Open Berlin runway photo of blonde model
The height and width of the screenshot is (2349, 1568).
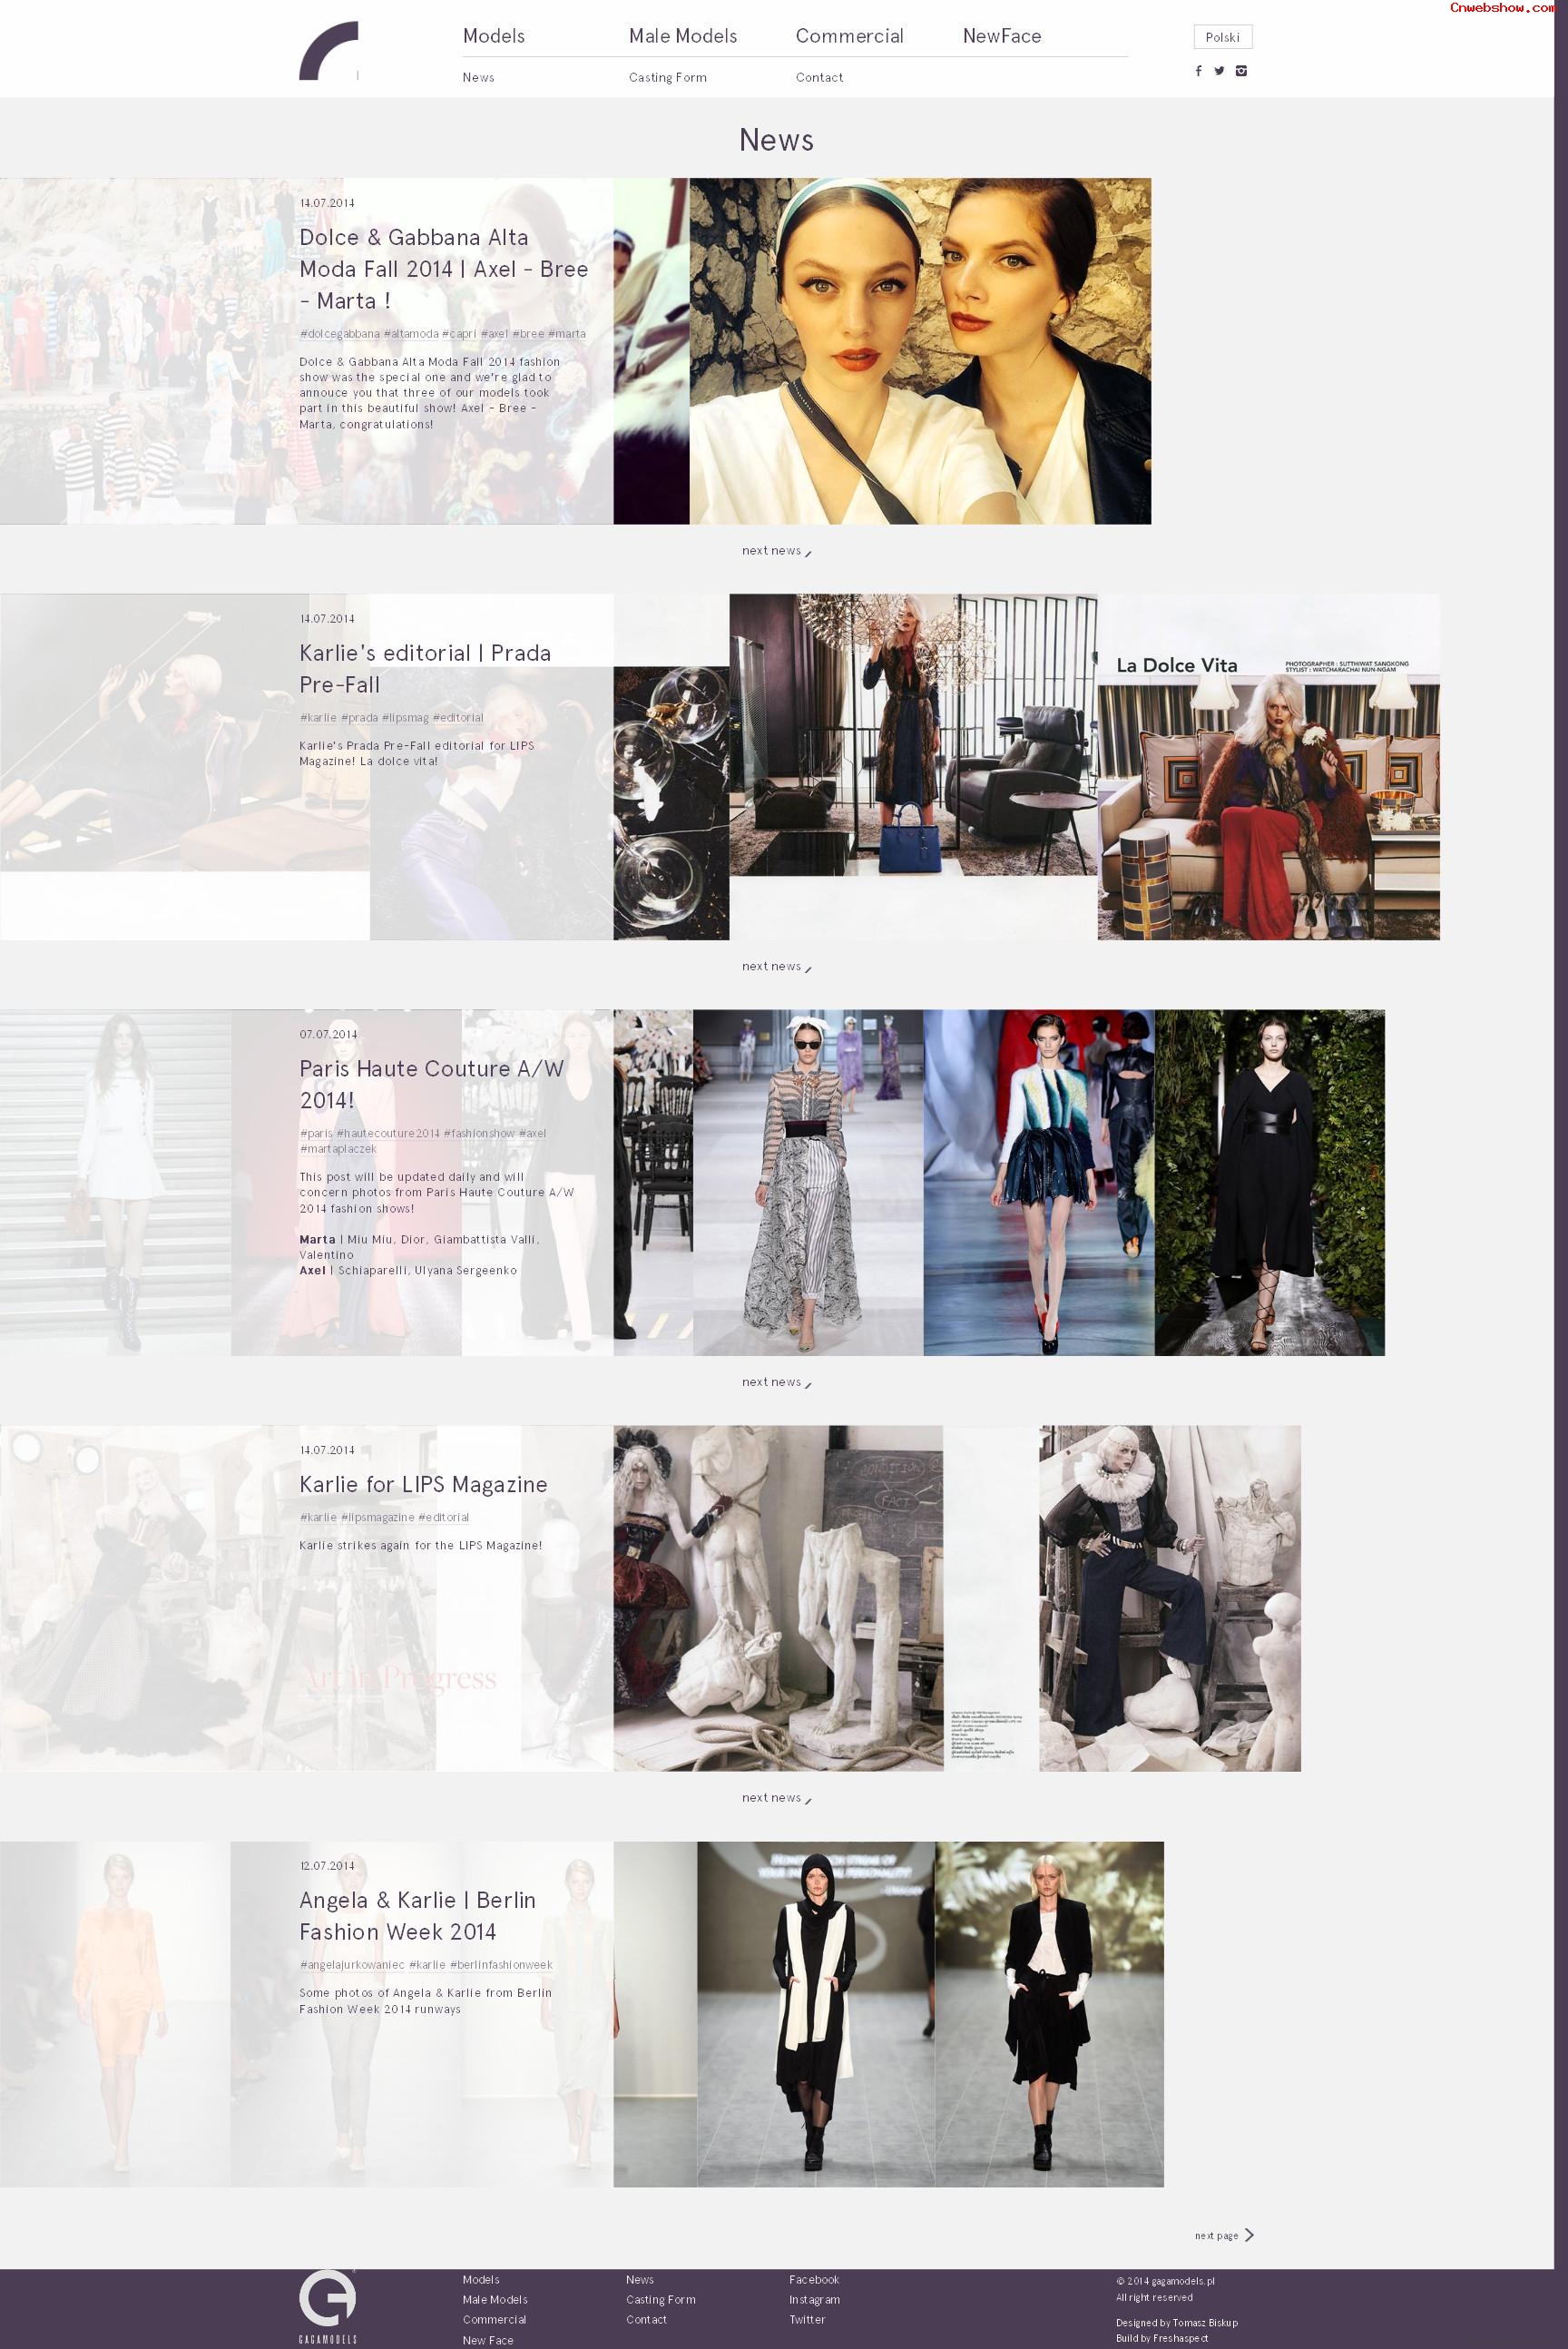coord(1049,2014)
